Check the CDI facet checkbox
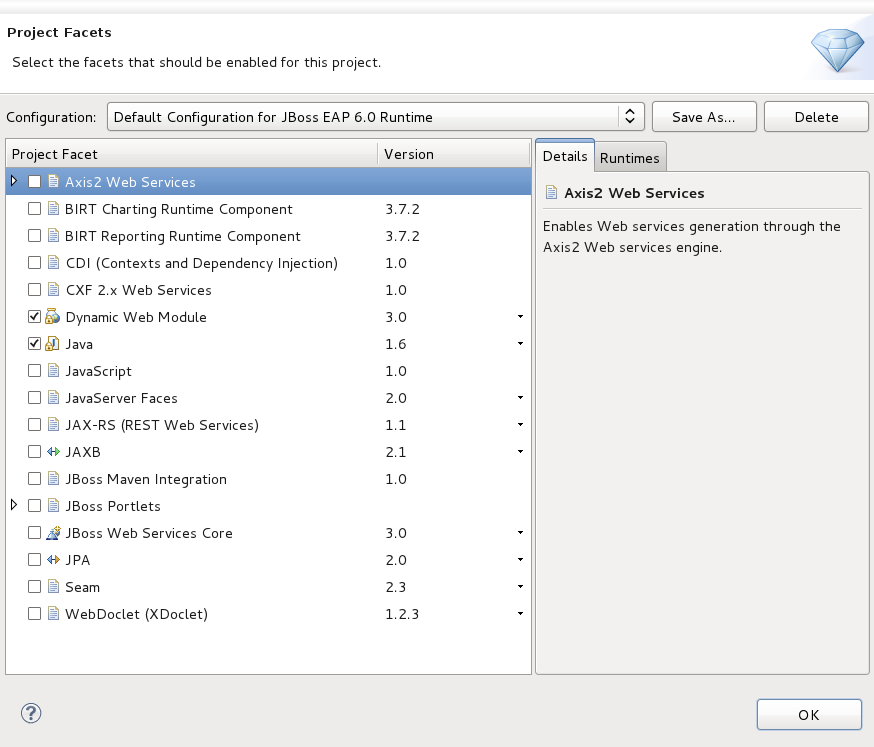 (x=35, y=263)
